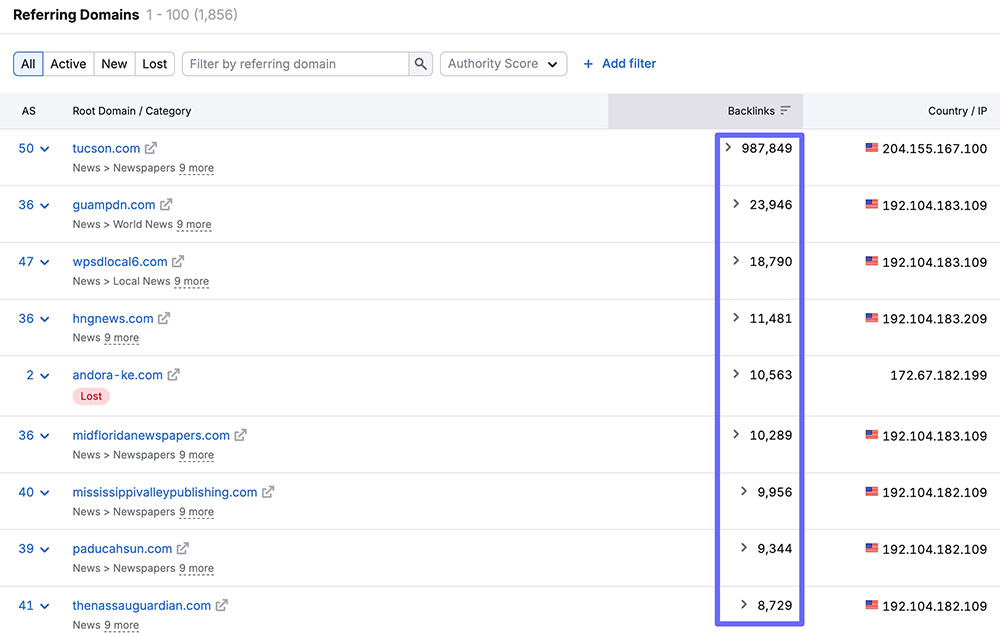Screen dimensions: 1000x637
Task: Click IP address 204.155.167.100
Action: (934, 149)
